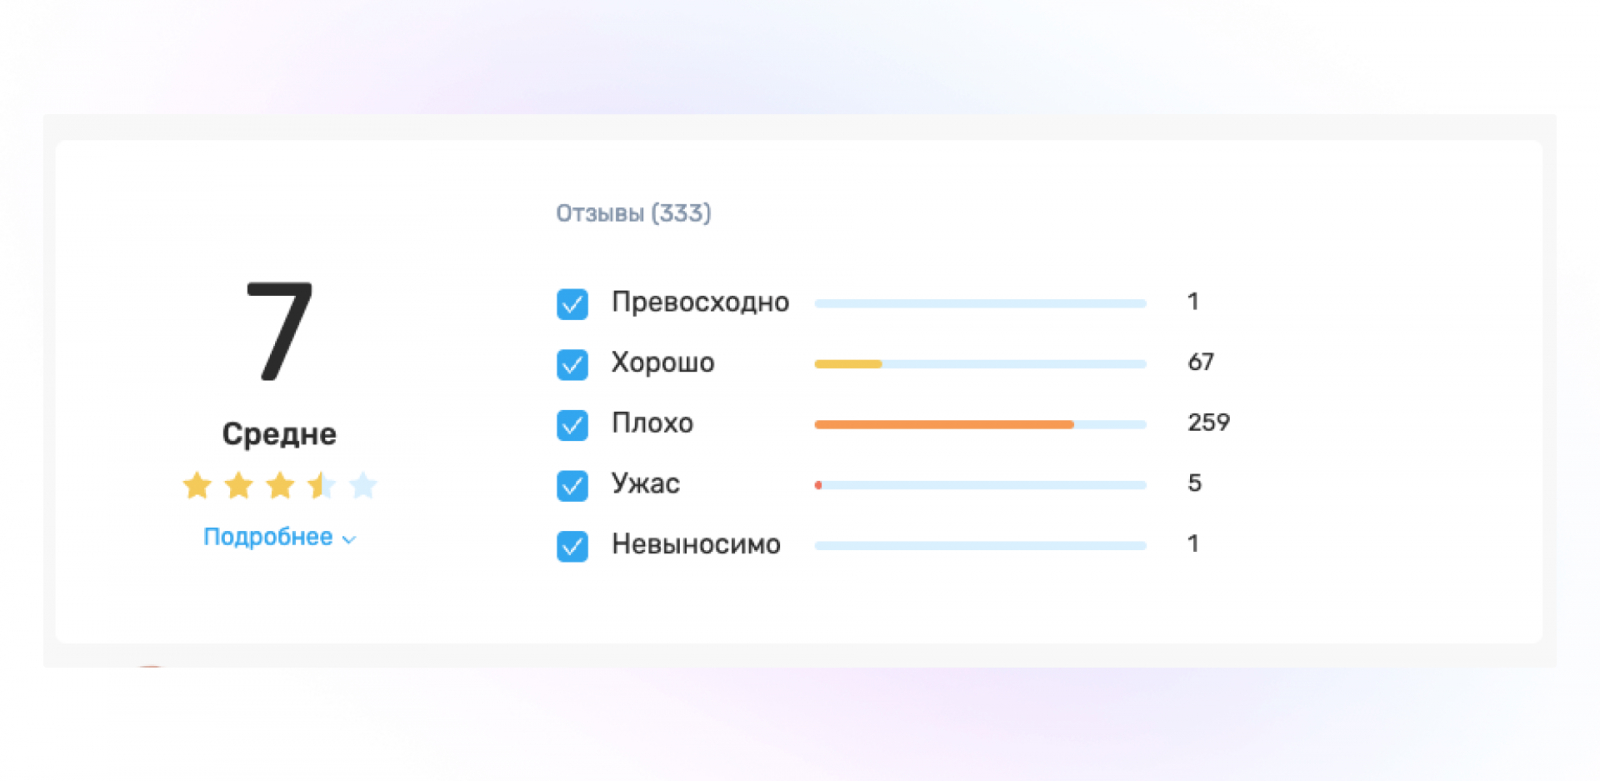Uncheck the Превосходно checkbox

(x=572, y=304)
